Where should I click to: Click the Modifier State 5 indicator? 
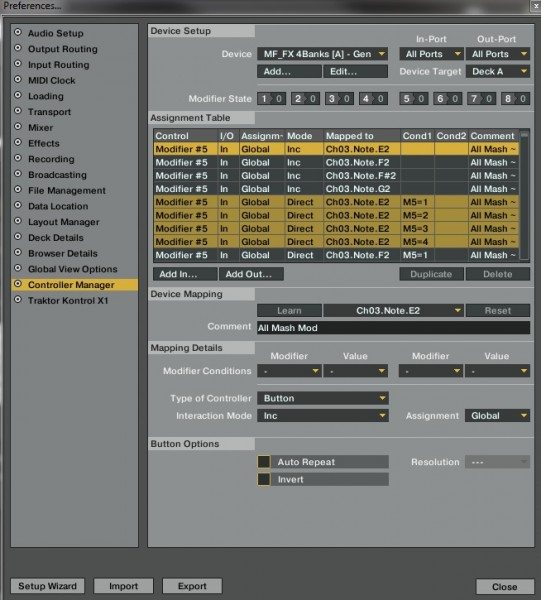coord(414,99)
